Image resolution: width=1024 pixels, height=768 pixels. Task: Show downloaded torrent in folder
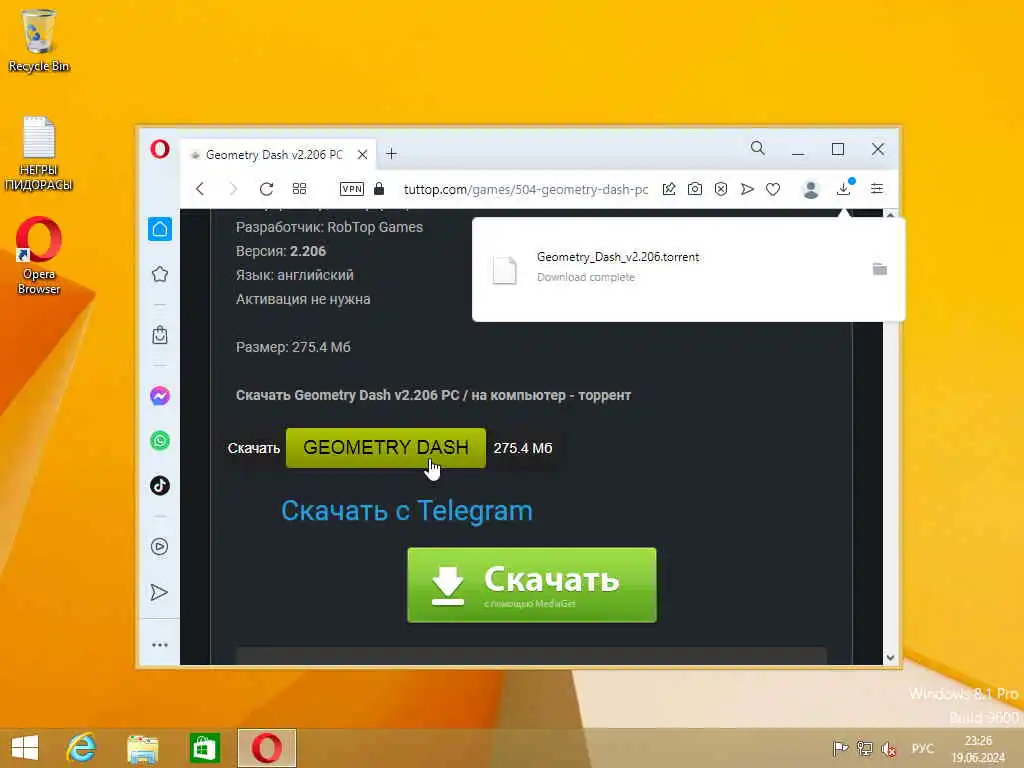point(880,269)
